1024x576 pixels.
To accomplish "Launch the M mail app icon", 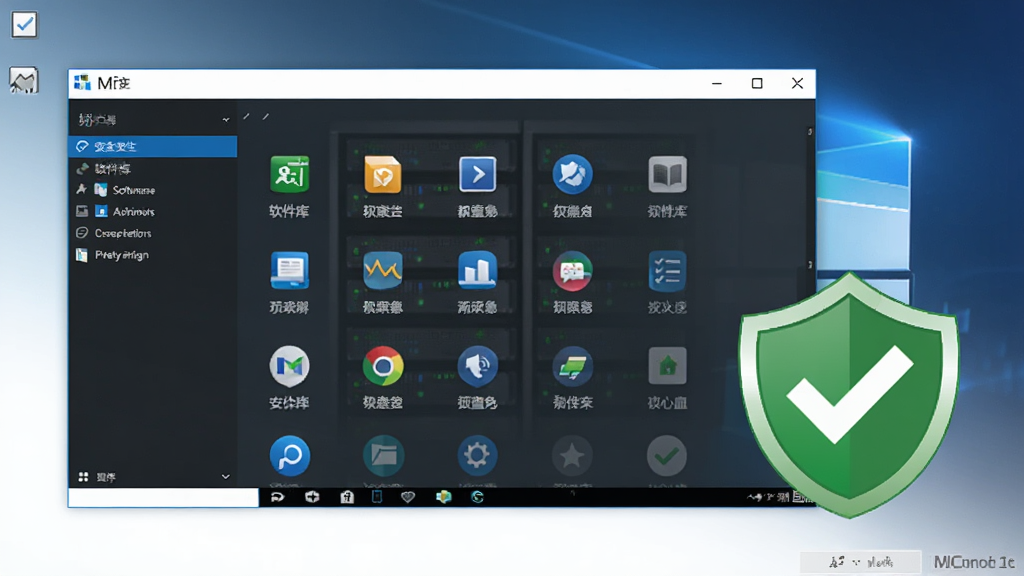I will coord(289,366).
